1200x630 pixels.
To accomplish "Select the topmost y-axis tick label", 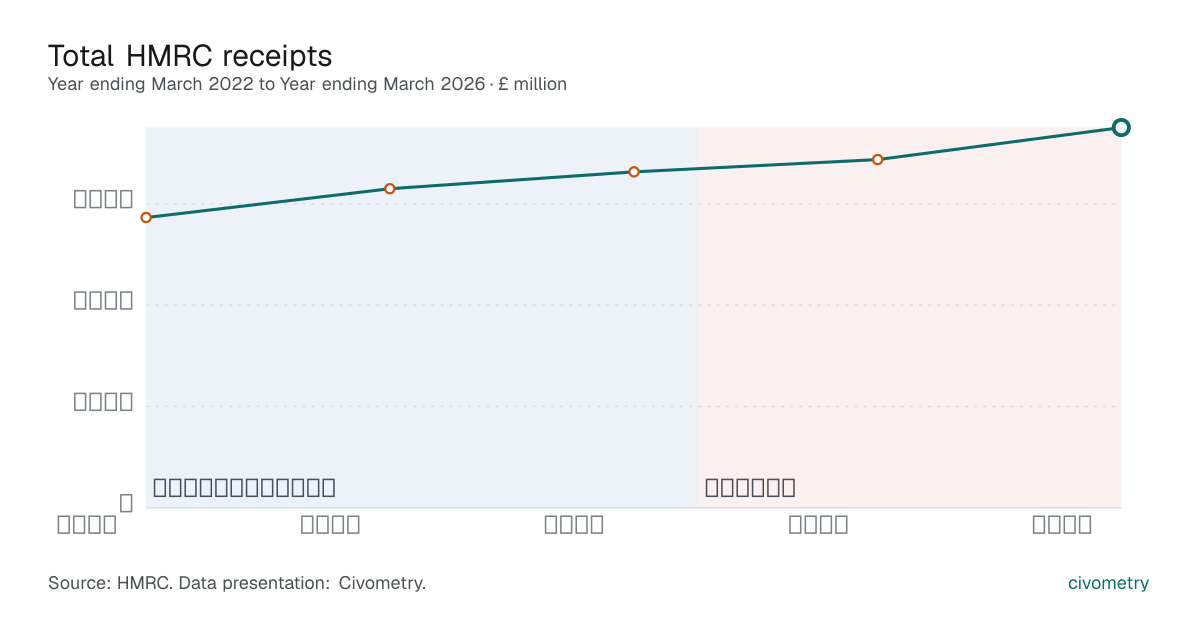I will click(x=103, y=199).
